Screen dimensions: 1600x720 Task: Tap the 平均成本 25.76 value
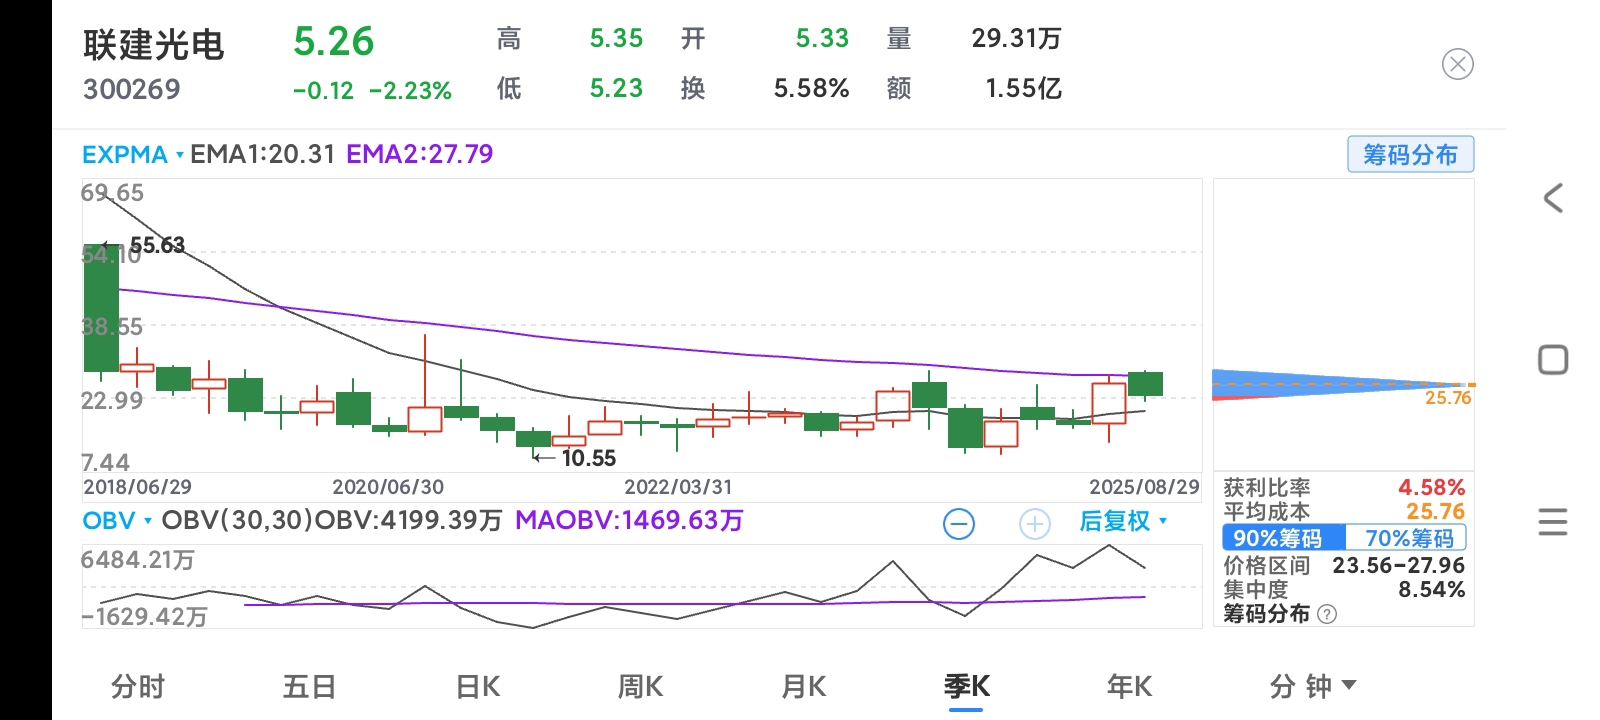pyautogui.click(x=1436, y=511)
